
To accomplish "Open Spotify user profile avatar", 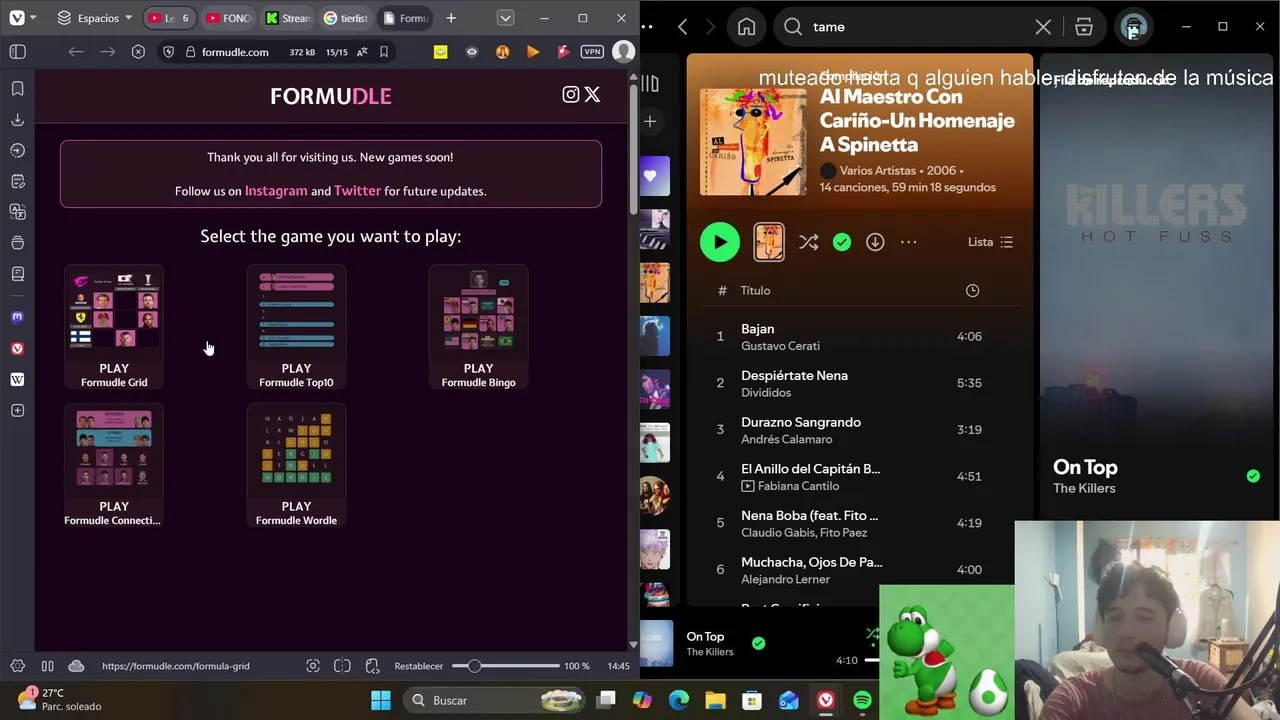I will point(1133,27).
